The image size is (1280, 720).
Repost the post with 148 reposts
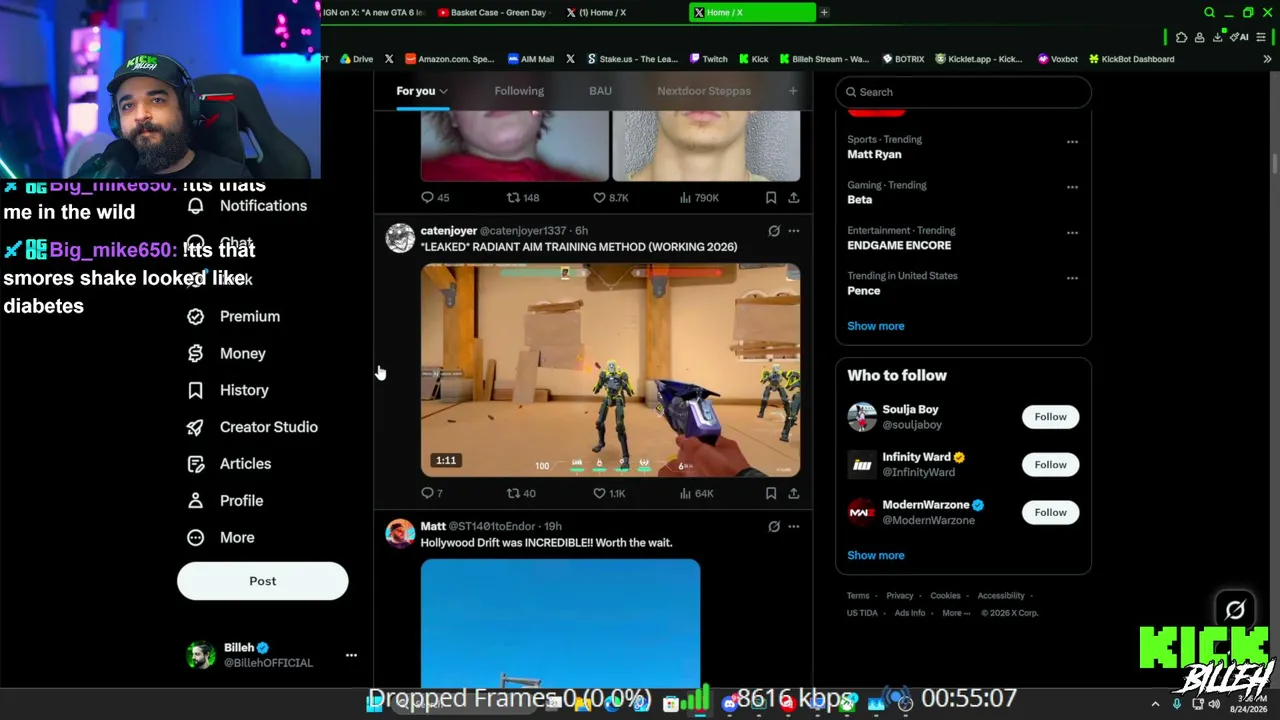[x=523, y=198]
